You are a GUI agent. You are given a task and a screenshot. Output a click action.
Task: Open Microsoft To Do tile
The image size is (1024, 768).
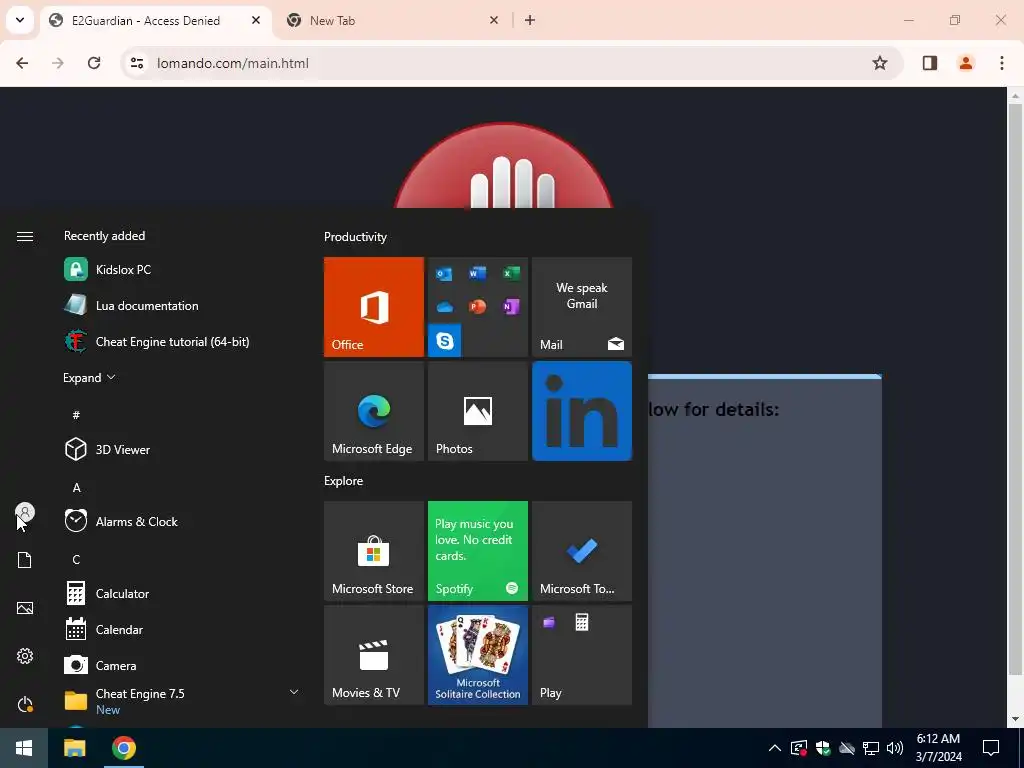pos(582,551)
